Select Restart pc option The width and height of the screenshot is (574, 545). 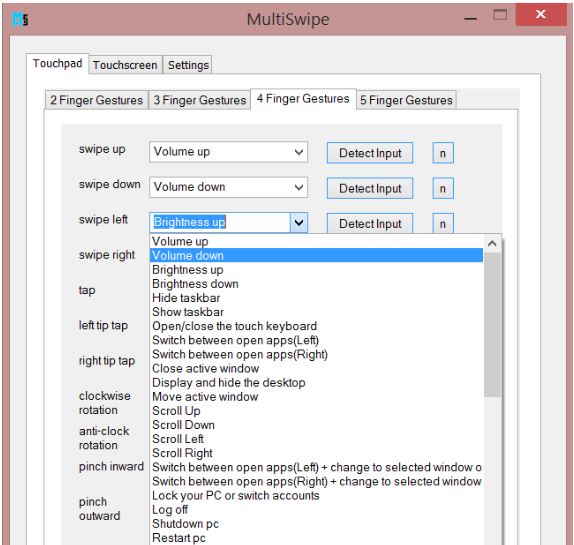point(317,538)
